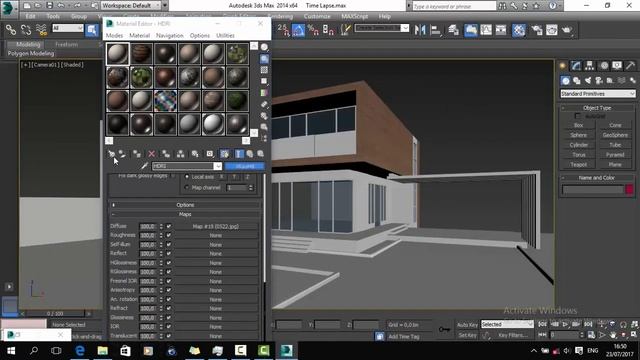Click Render teapot icon in main toolbar

point(567,30)
